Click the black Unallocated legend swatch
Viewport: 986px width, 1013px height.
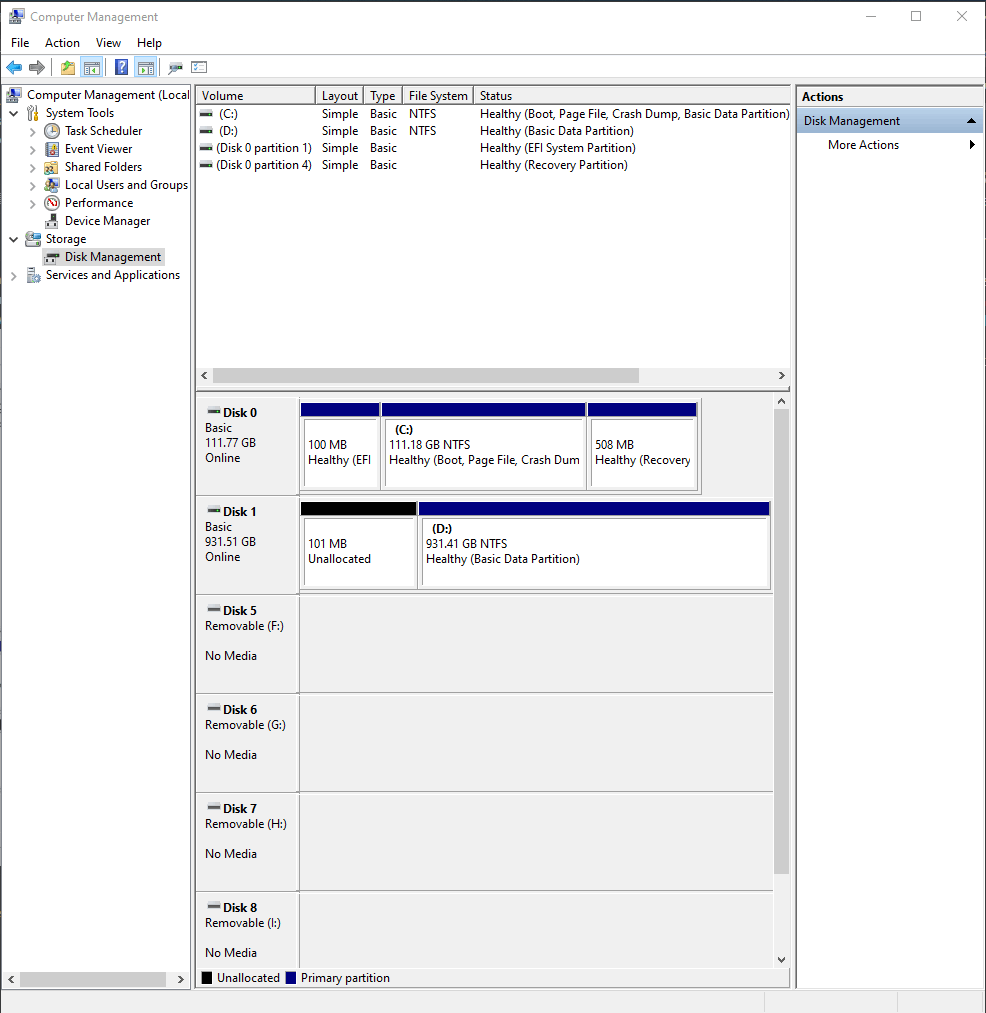[207, 977]
